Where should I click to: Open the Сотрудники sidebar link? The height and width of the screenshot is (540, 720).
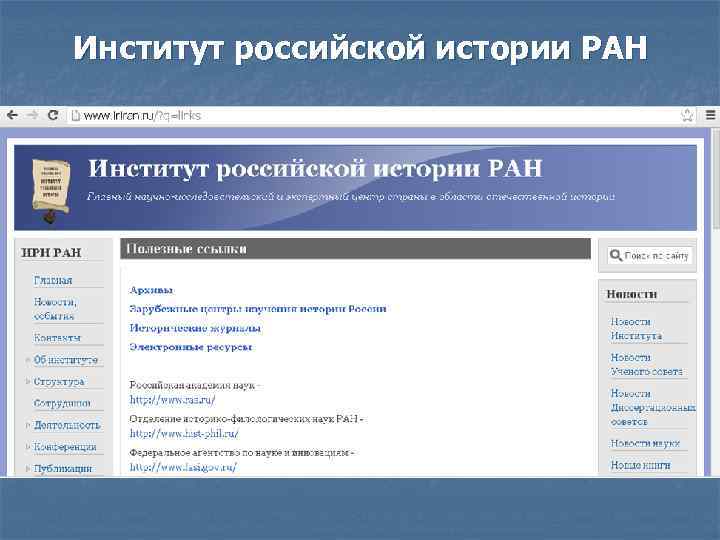62,403
